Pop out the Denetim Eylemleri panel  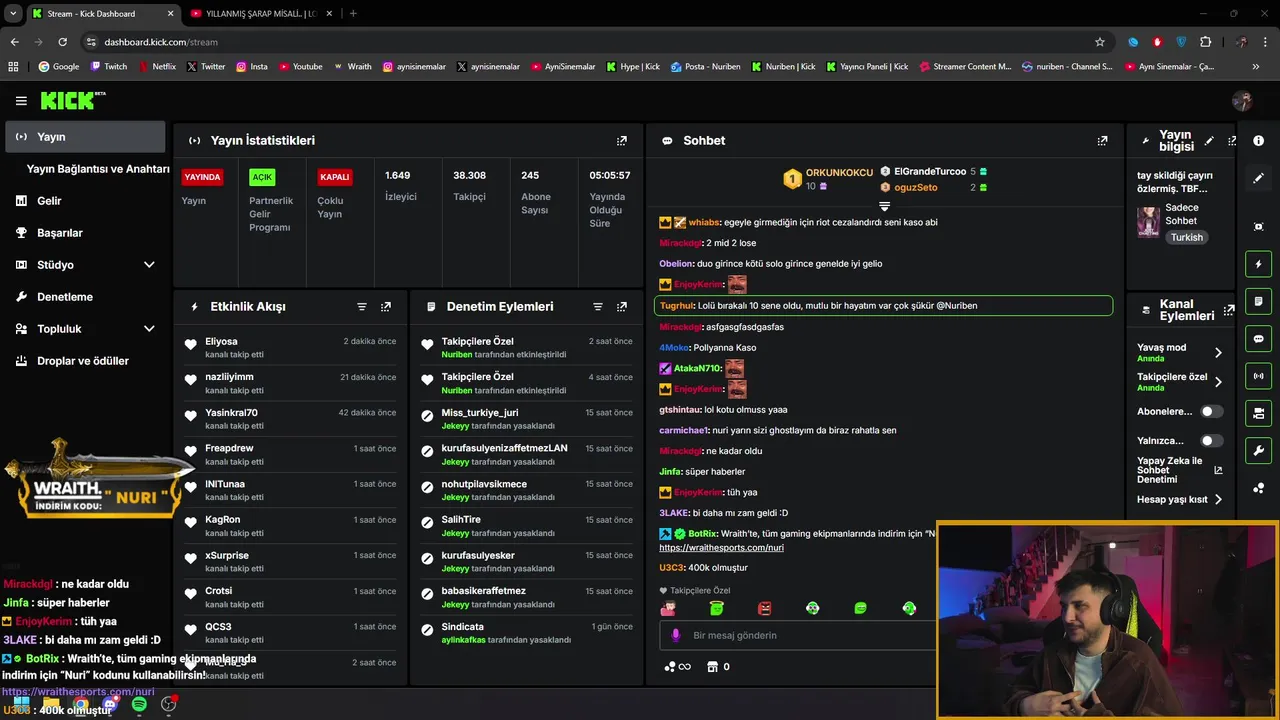pos(622,307)
